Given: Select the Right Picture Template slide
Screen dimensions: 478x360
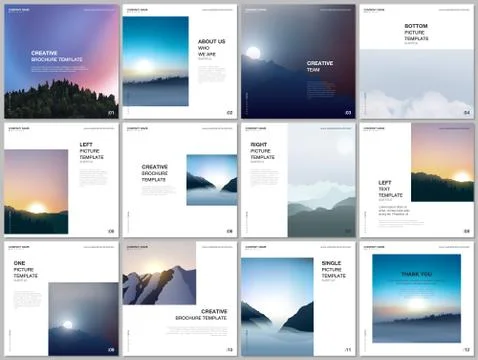Looking at the screenshot, I should [x=298, y=180].
